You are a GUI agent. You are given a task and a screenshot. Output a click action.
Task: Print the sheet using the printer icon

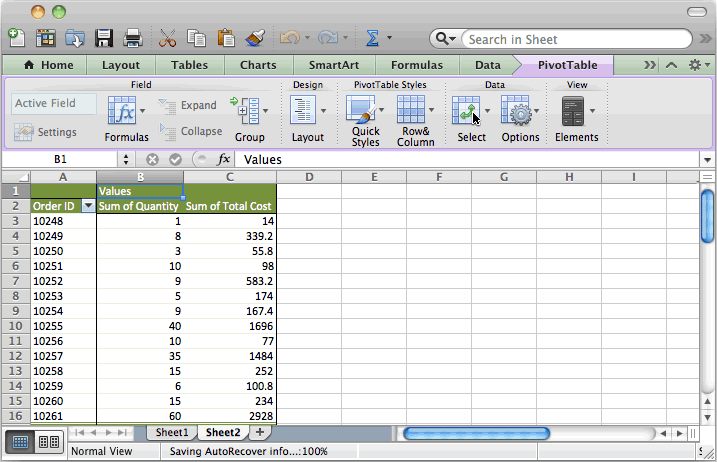(x=133, y=38)
